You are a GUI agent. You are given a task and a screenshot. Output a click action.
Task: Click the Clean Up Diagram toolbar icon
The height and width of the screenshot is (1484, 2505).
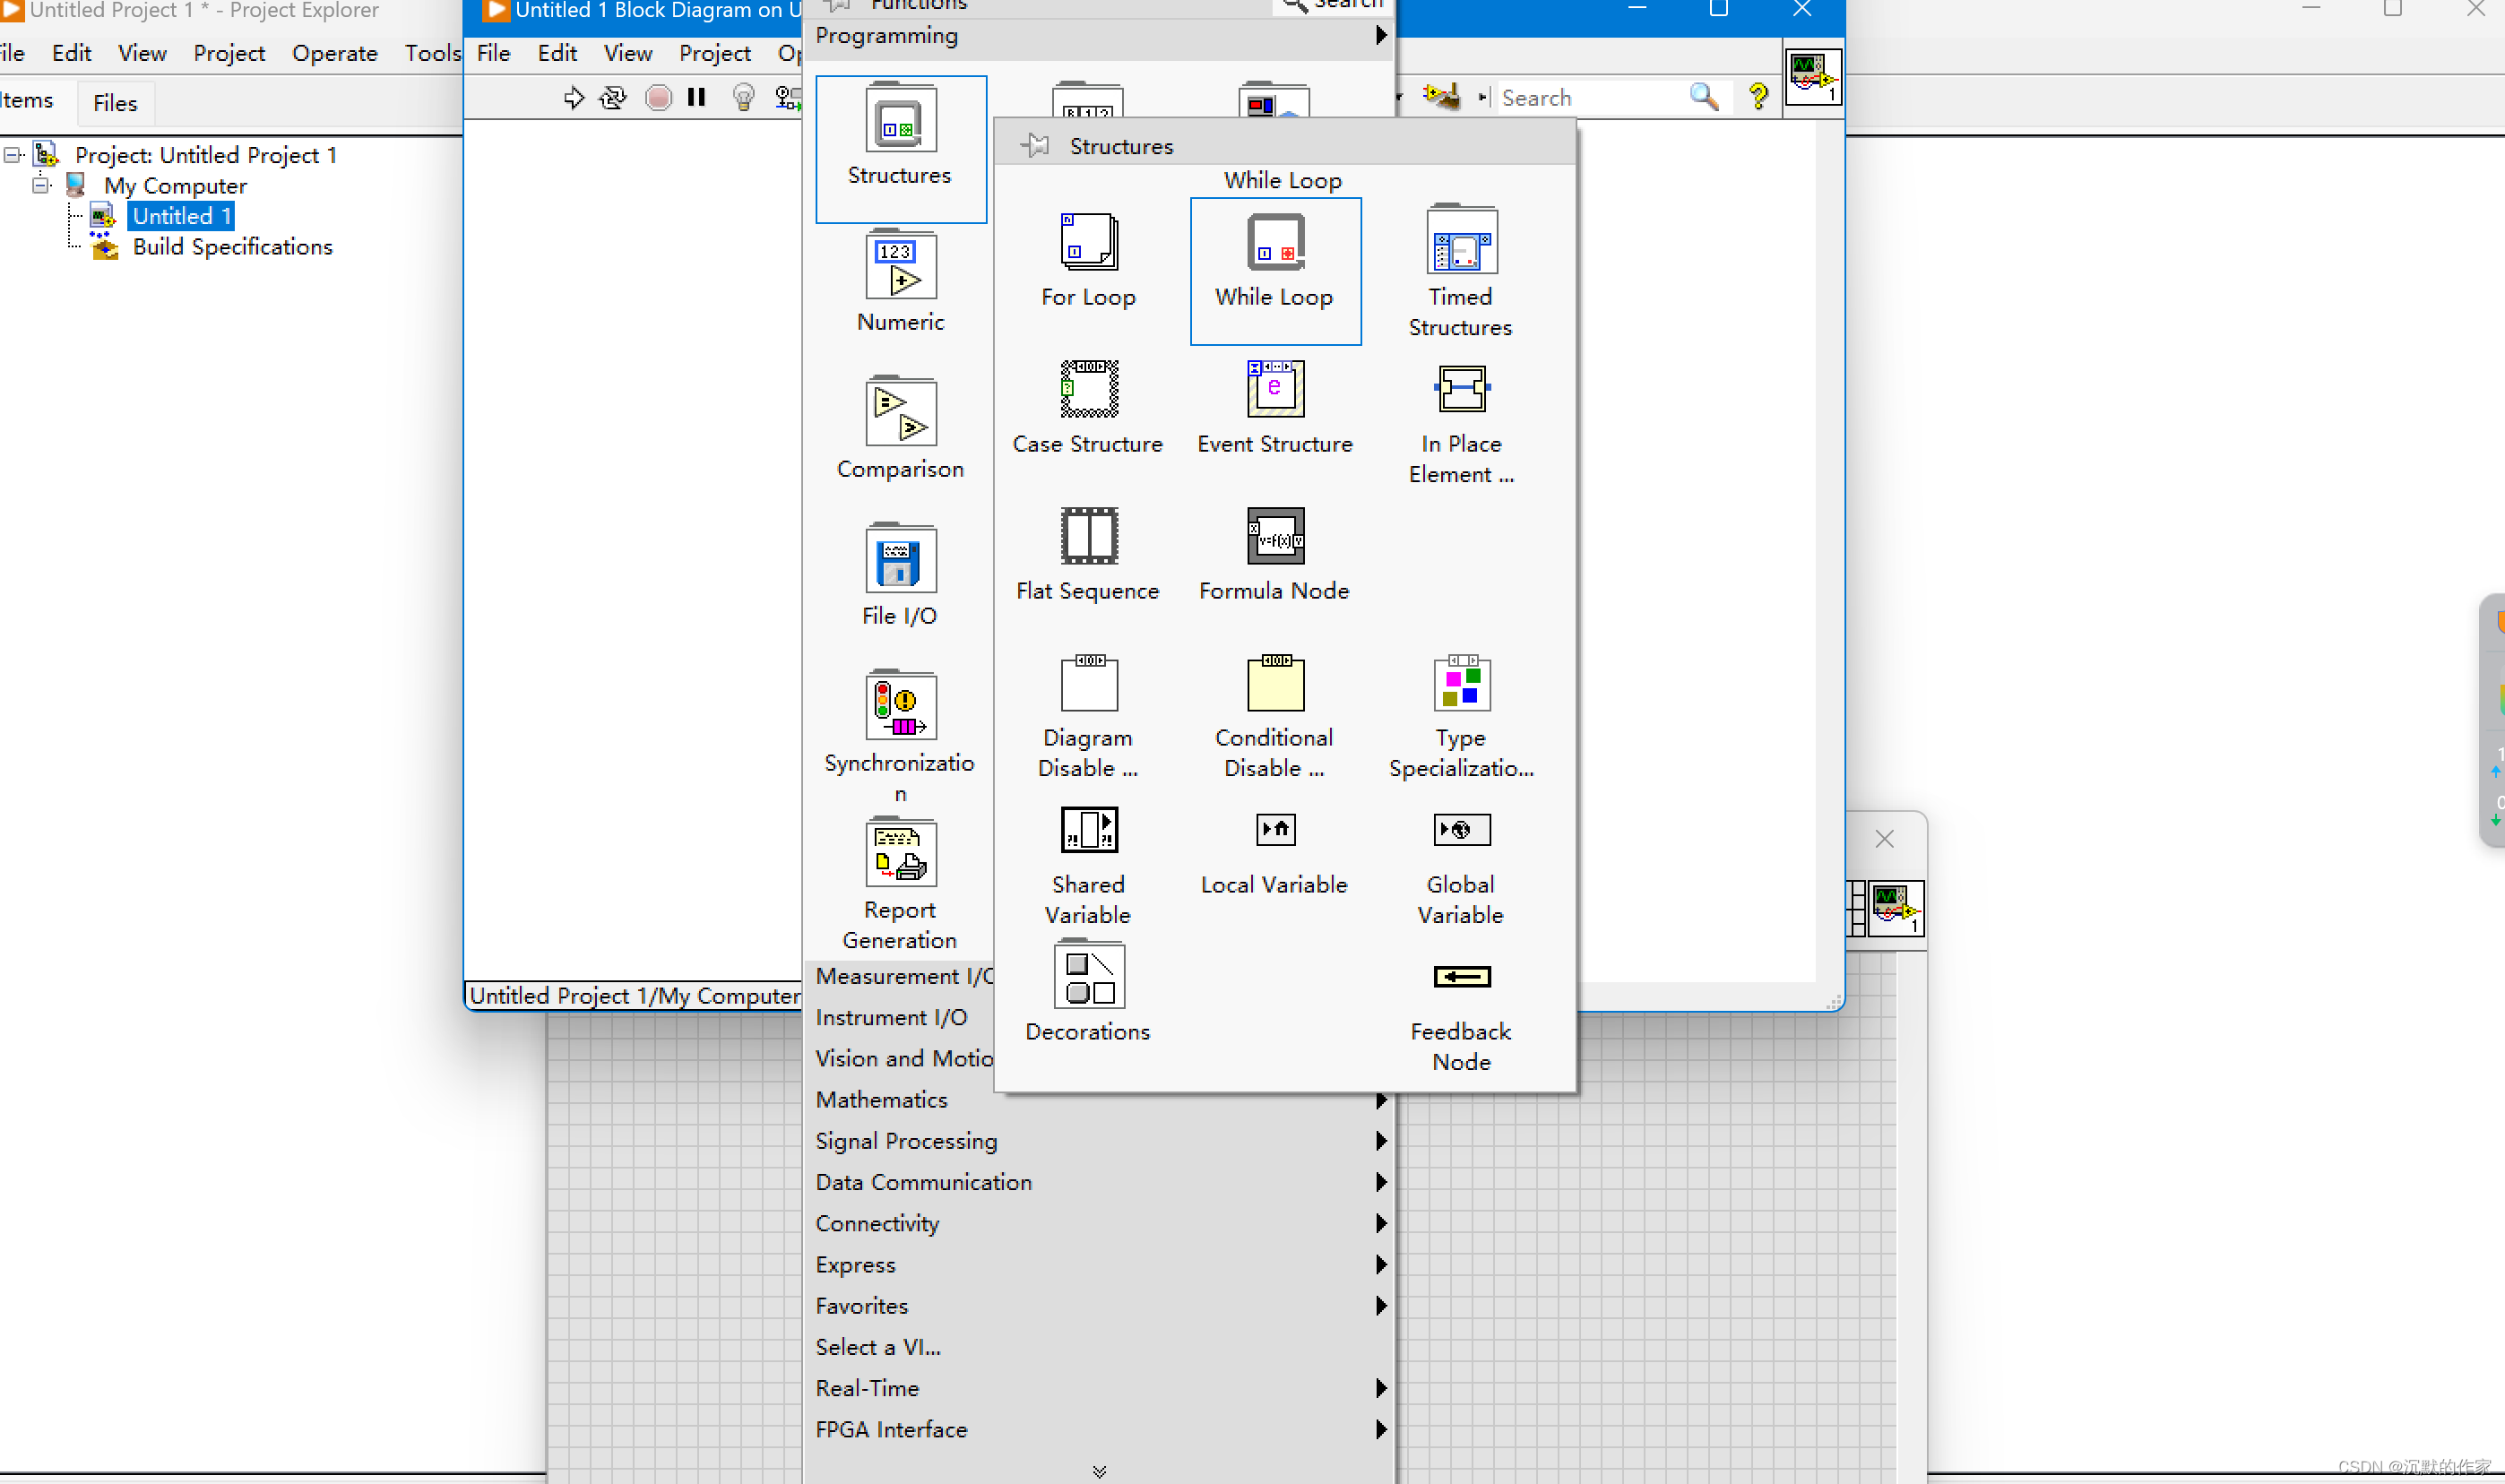click(1442, 97)
